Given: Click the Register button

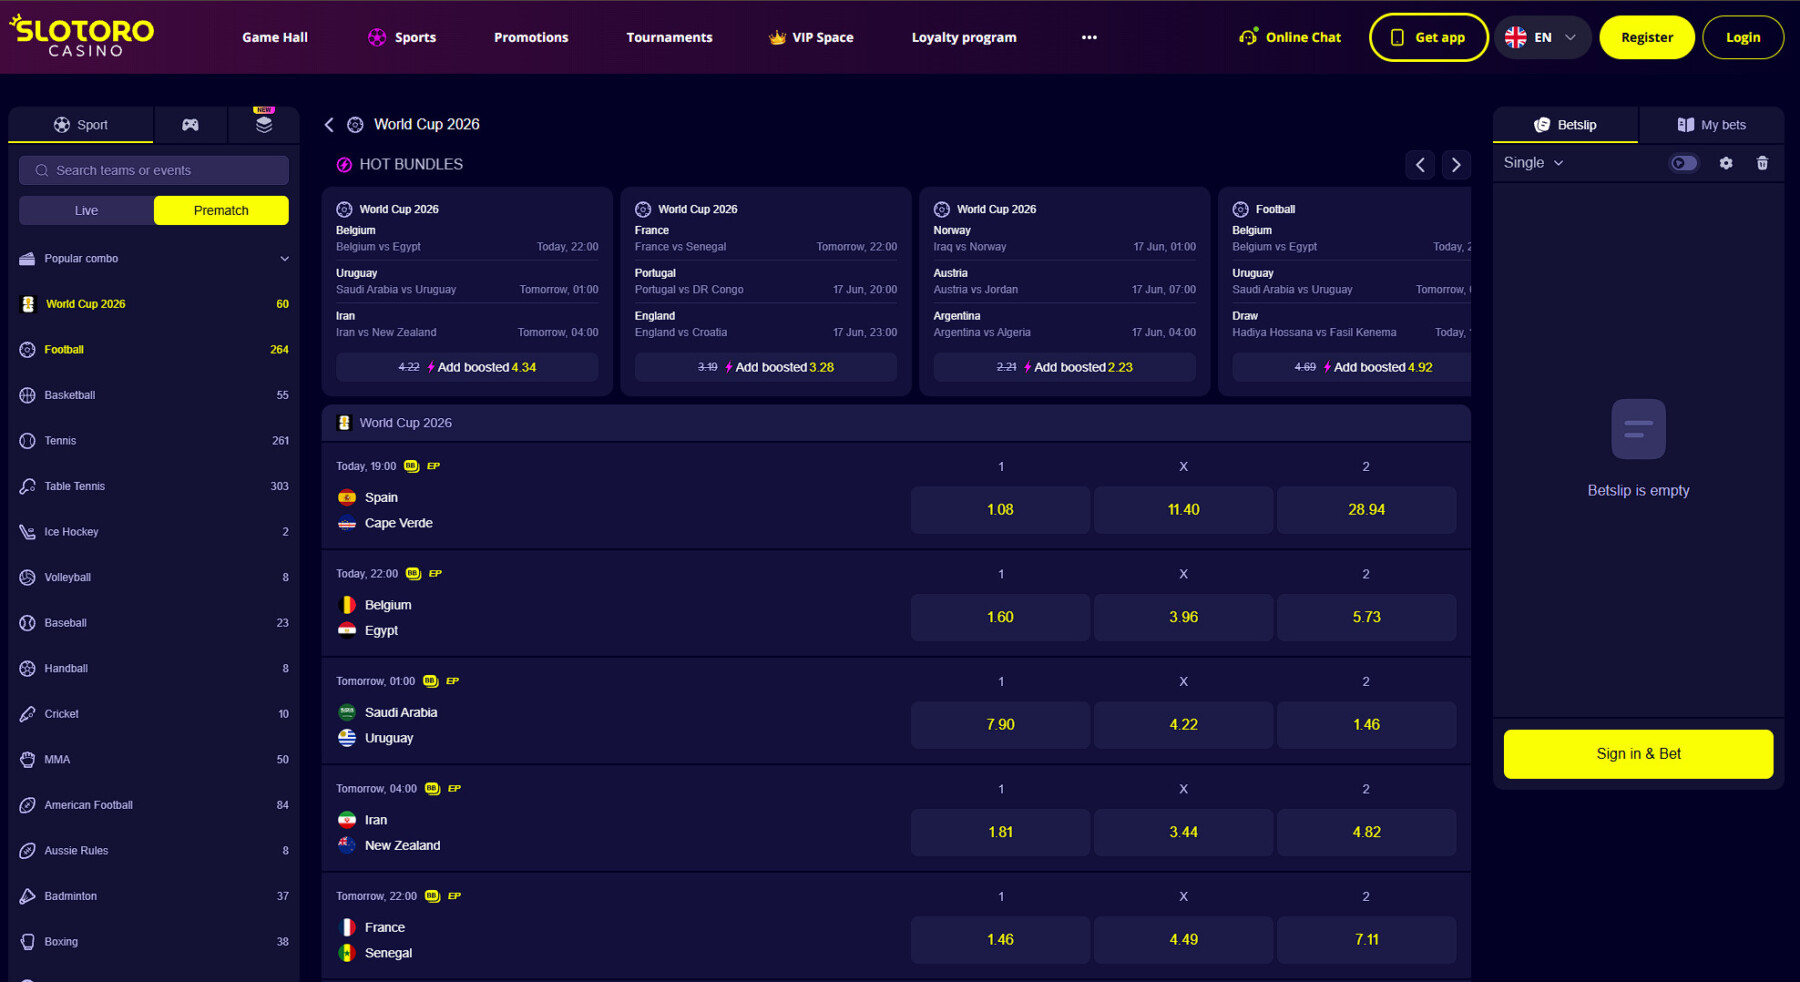Looking at the screenshot, I should pyautogui.click(x=1647, y=38).
